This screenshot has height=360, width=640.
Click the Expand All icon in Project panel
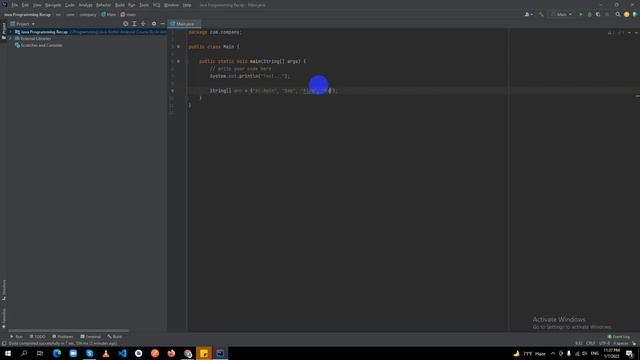pos(134,24)
